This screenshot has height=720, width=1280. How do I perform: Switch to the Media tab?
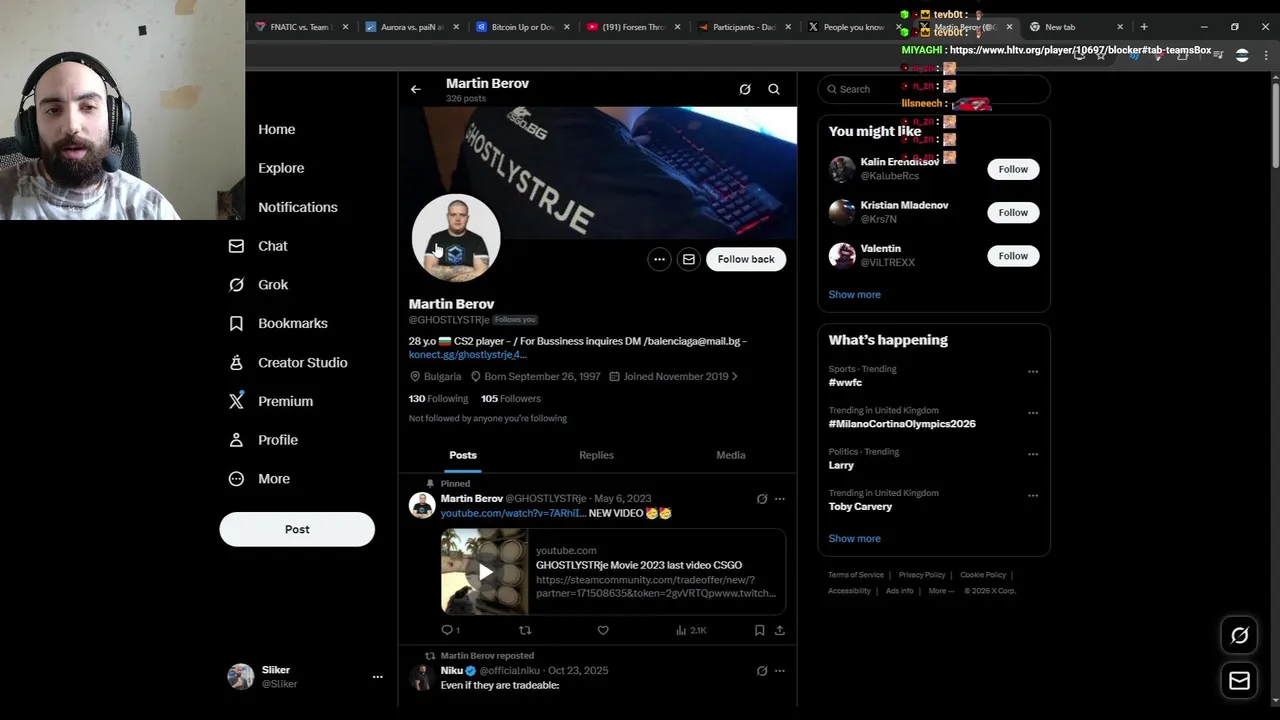pyautogui.click(x=731, y=455)
